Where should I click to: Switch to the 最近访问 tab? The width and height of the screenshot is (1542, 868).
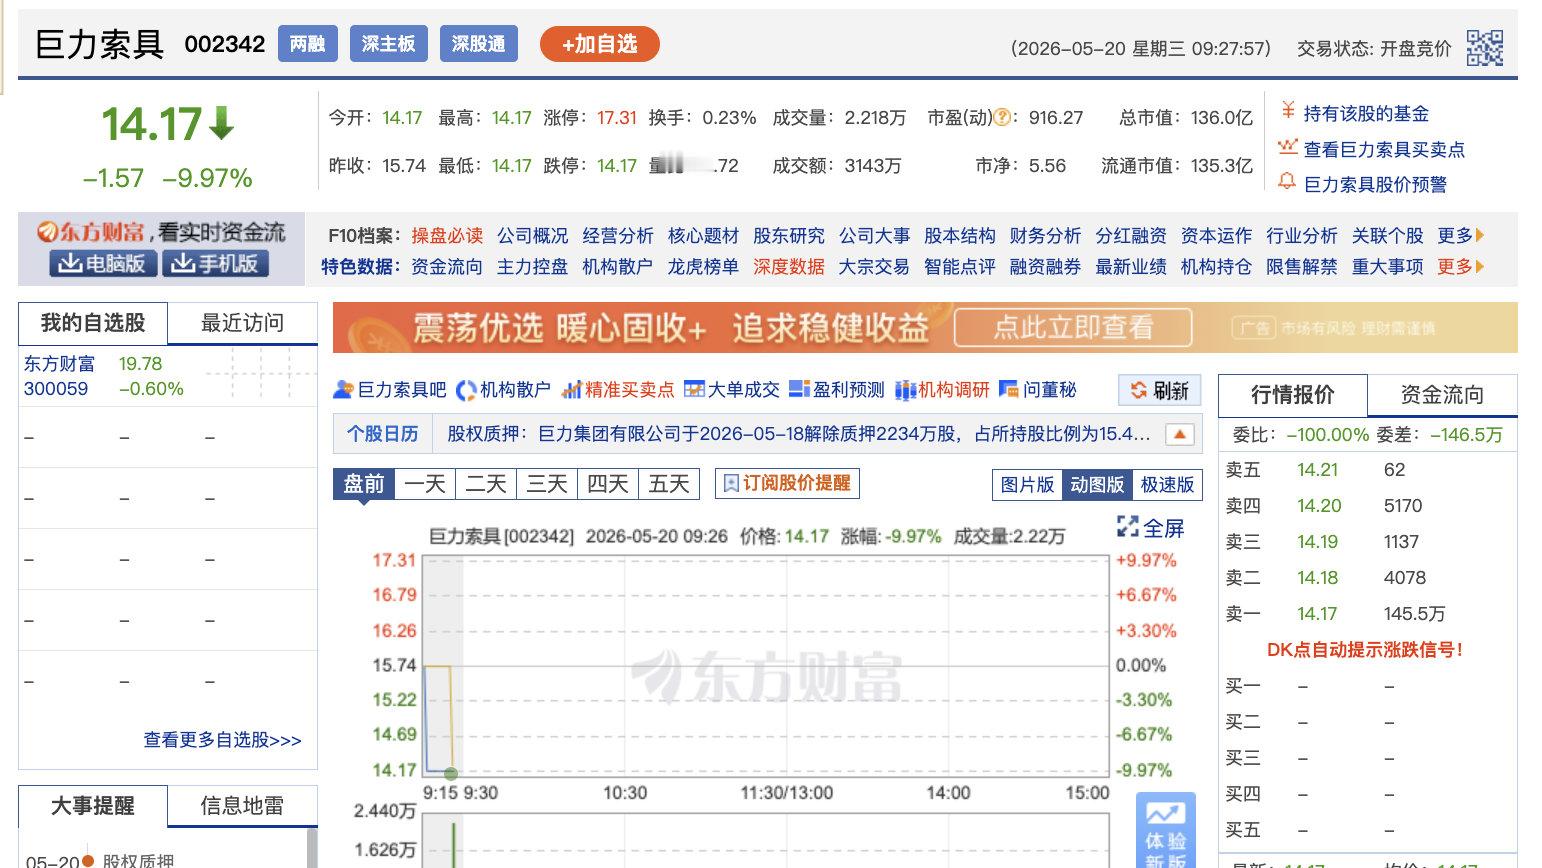243,323
